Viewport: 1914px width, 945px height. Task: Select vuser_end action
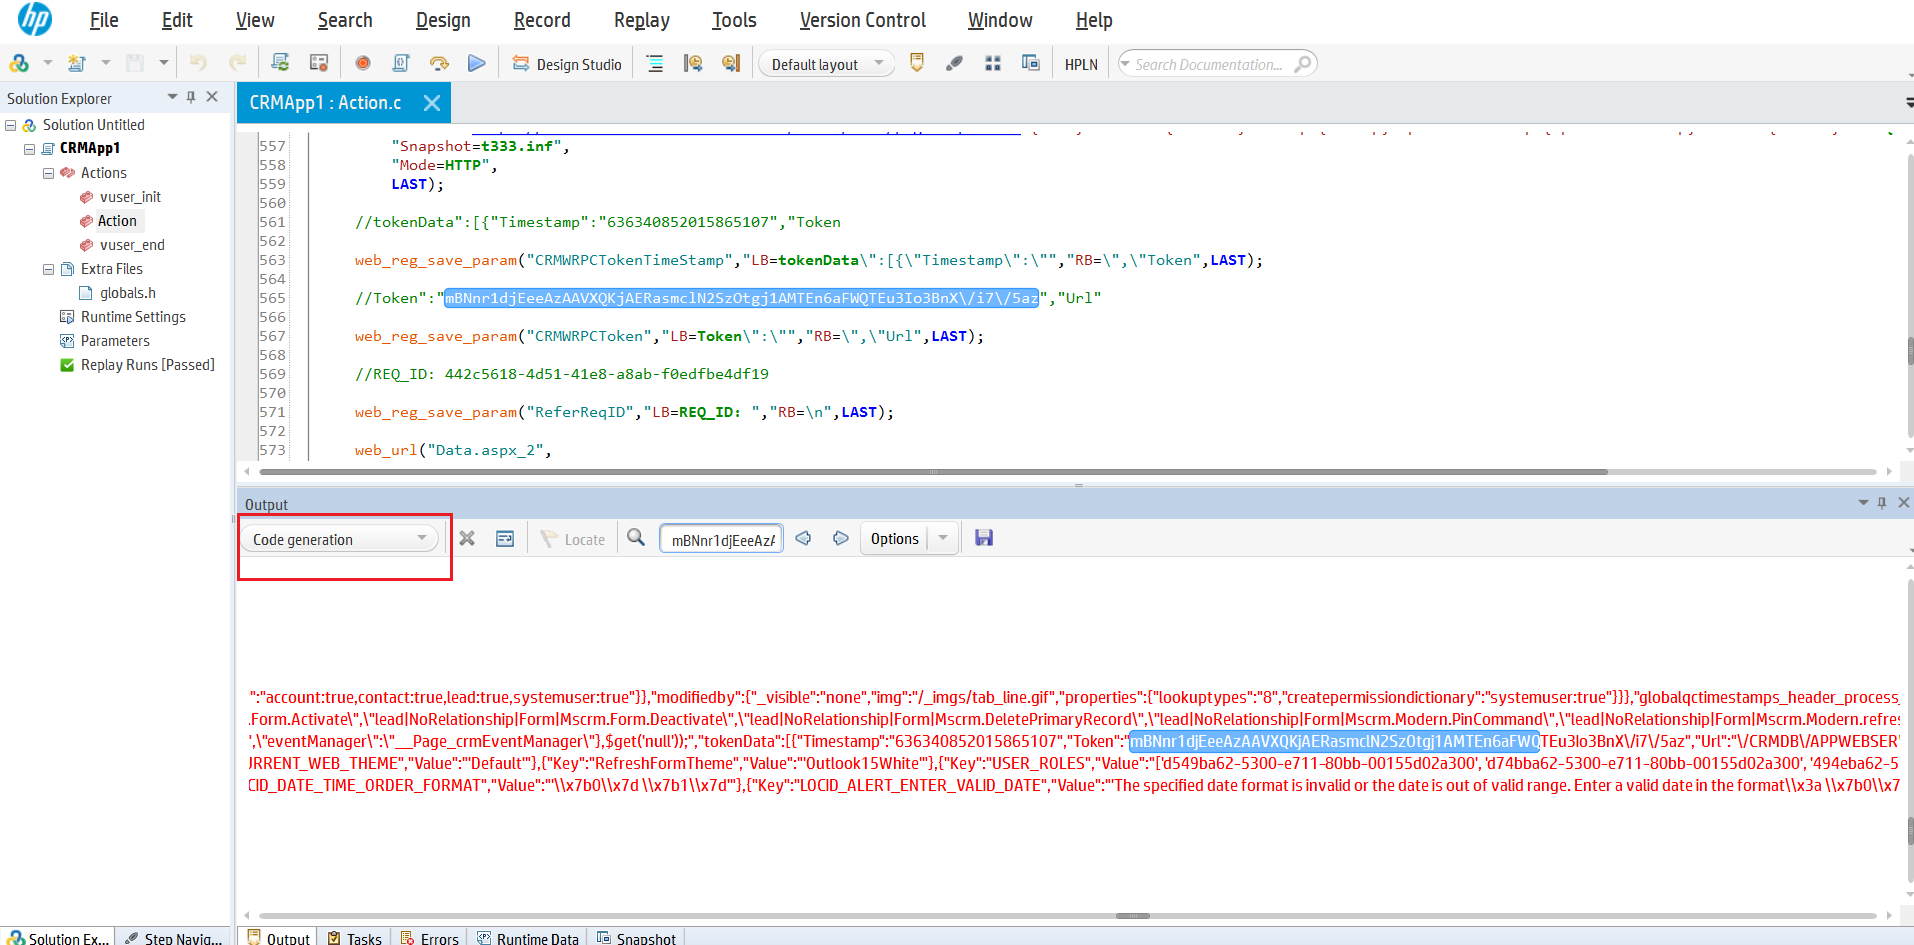pos(132,245)
